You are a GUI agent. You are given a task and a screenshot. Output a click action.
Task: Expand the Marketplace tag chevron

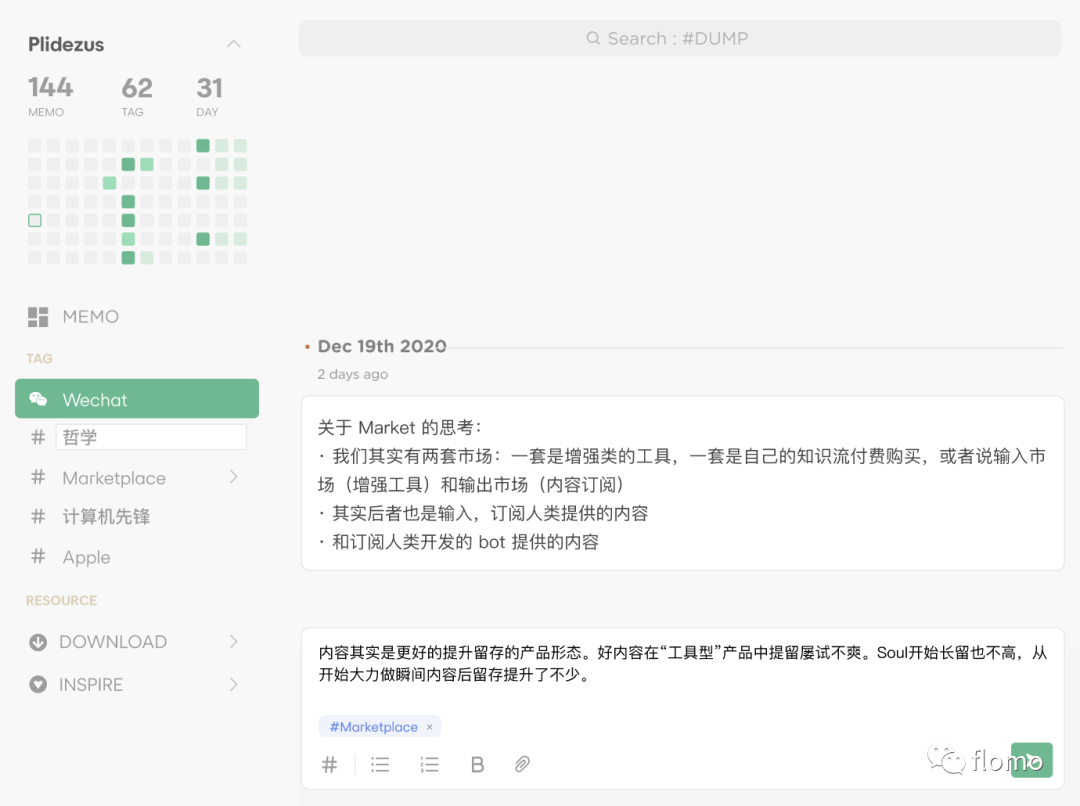233,477
